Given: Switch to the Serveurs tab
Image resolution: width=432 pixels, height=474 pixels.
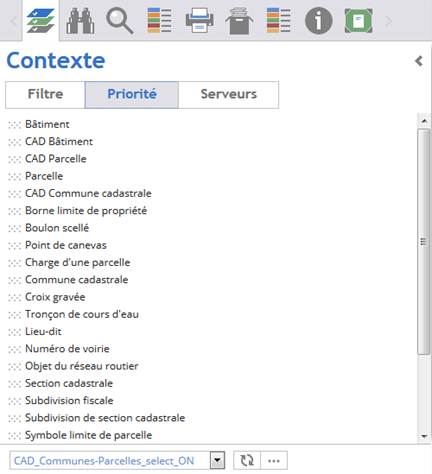Looking at the screenshot, I should click(229, 94).
